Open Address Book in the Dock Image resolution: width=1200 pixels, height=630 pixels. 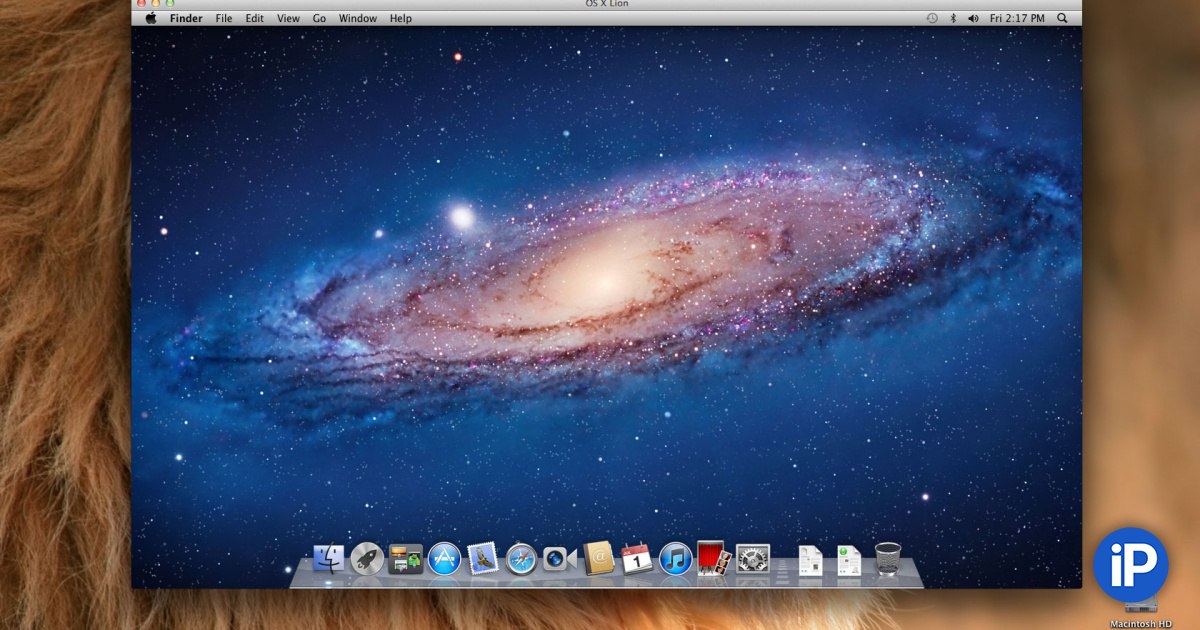598,558
